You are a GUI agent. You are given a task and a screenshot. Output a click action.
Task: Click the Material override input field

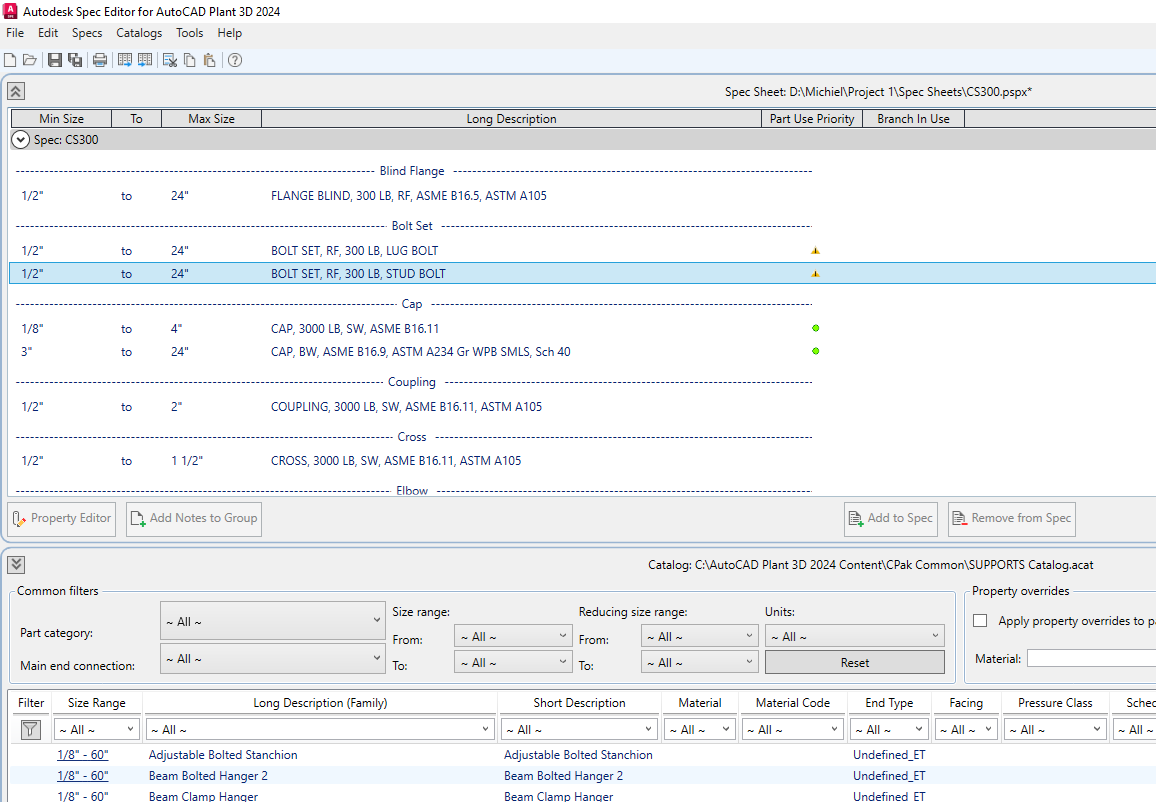[x=1091, y=658]
